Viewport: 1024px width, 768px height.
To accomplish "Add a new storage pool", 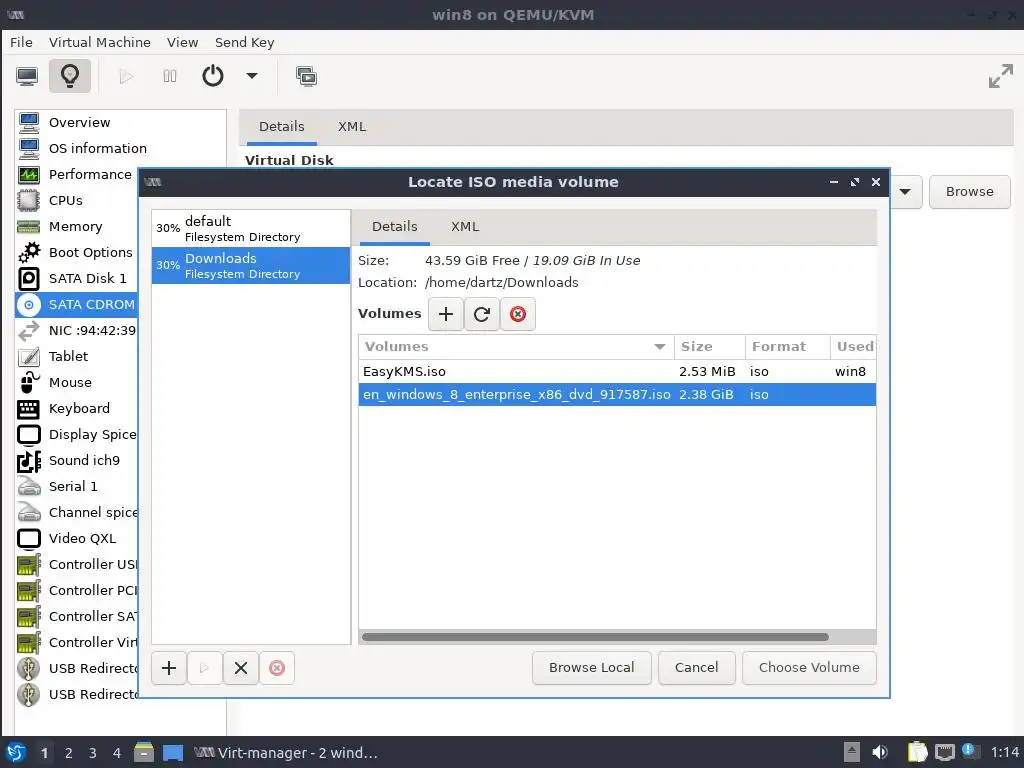I will coord(169,668).
